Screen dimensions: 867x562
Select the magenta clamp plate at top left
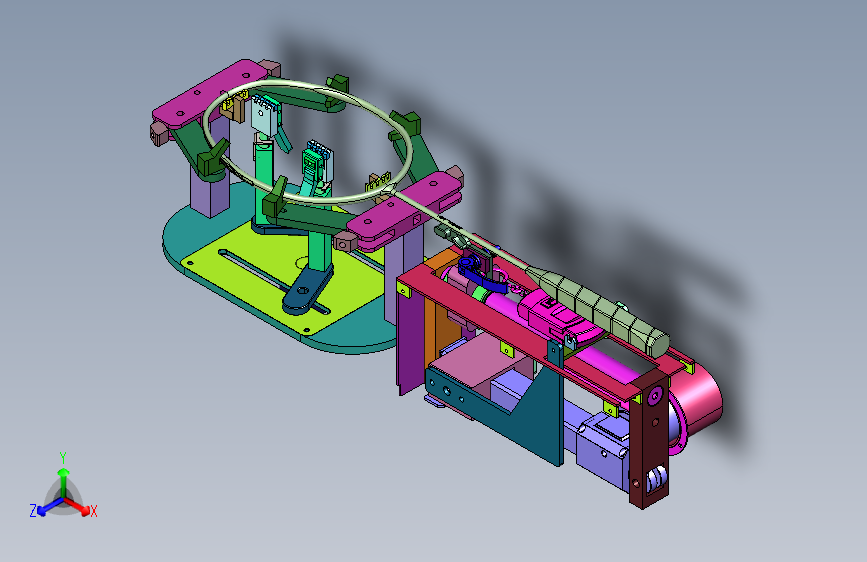point(210,92)
